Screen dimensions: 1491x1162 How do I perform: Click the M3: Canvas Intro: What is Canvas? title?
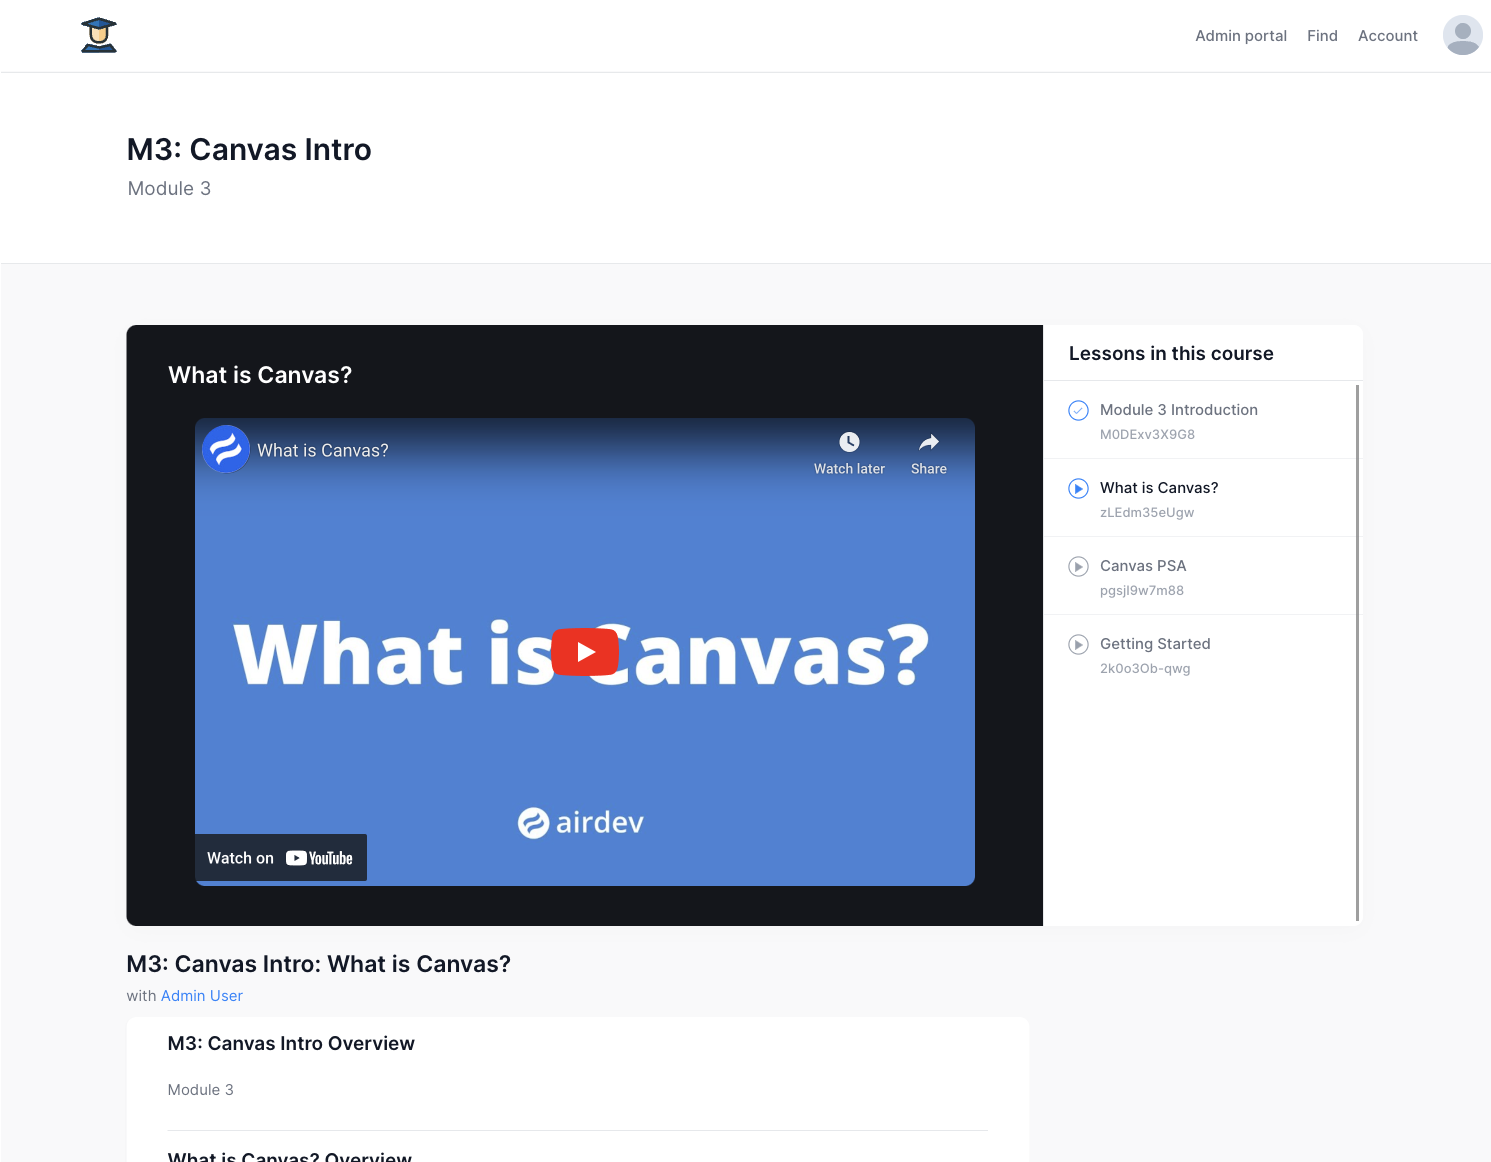pyautogui.click(x=318, y=964)
